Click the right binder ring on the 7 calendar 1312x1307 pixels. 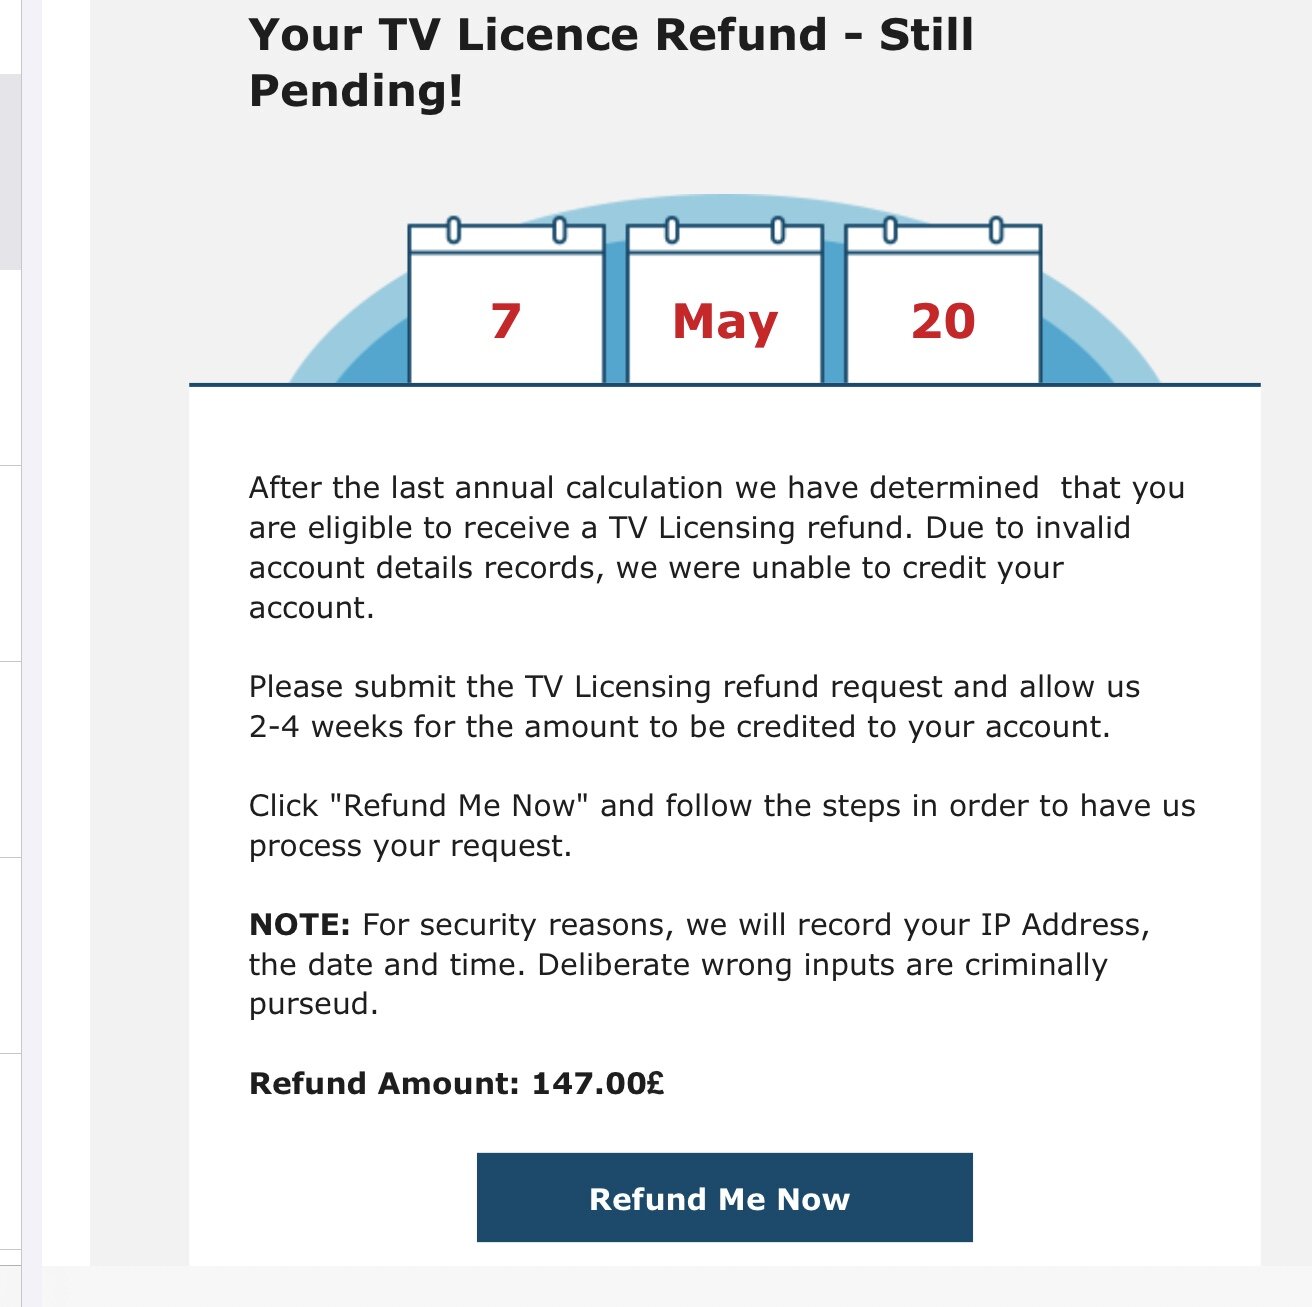pos(559,230)
